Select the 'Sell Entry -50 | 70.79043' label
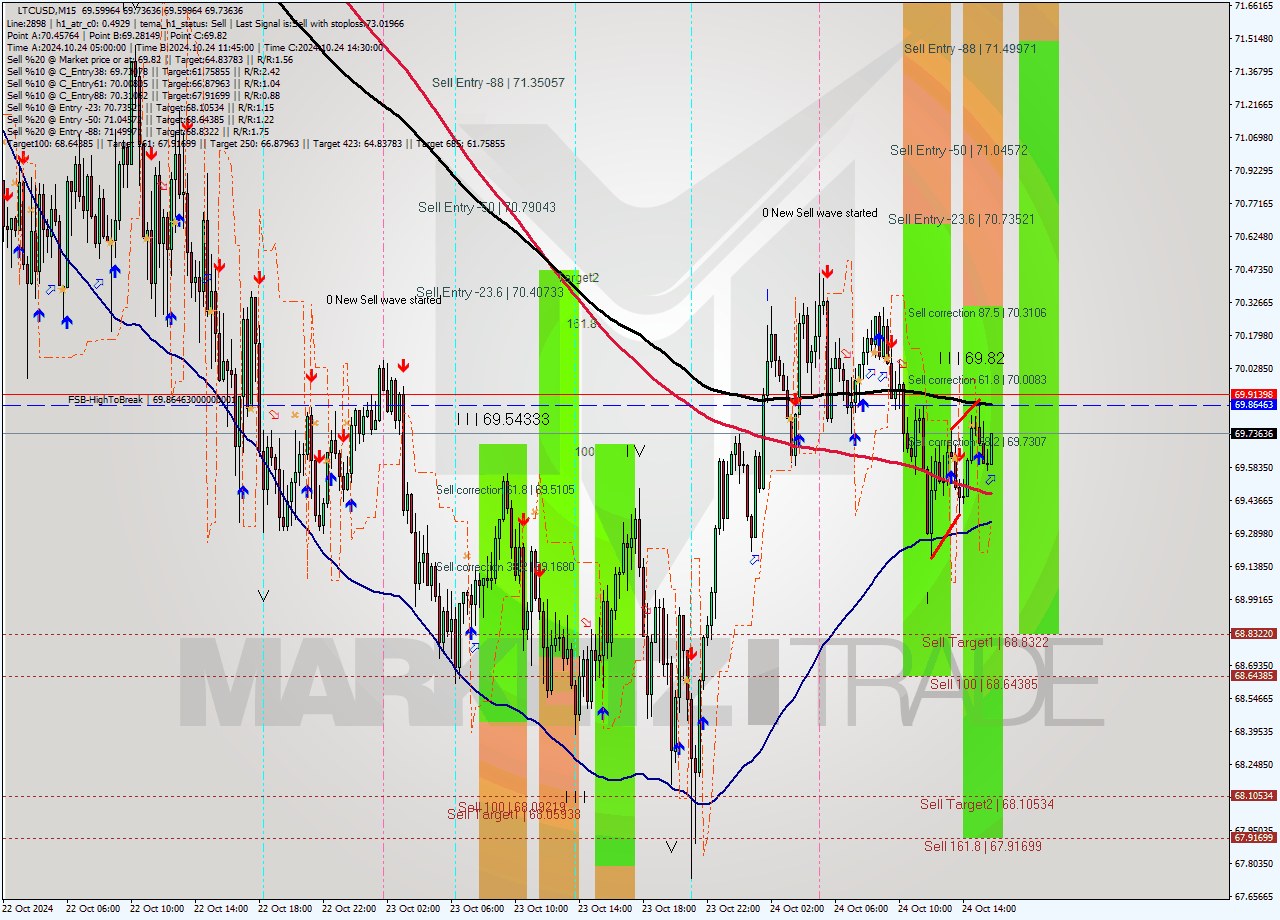The width and height of the screenshot is (1280, 920). [487, 207]
